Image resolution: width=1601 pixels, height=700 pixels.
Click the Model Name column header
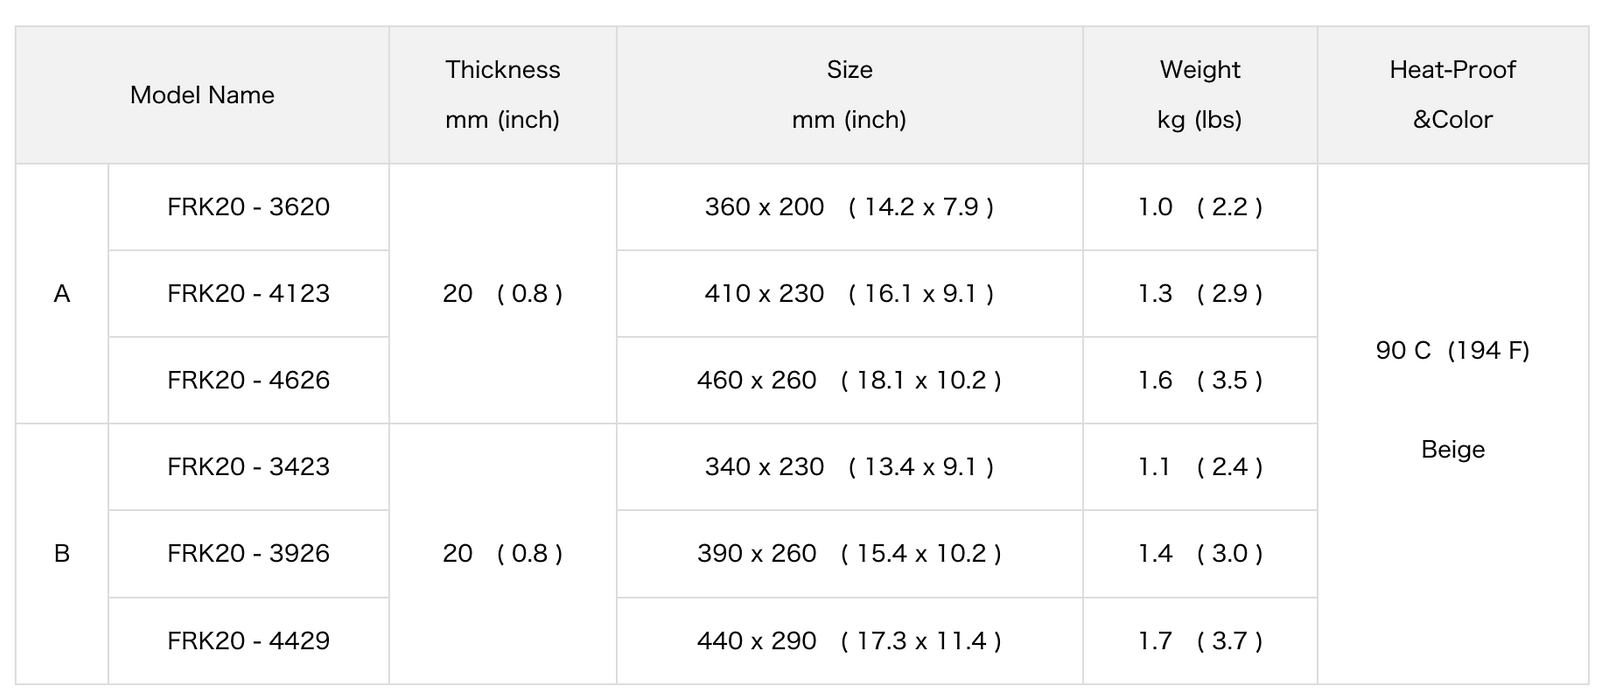tap(202, 95)
